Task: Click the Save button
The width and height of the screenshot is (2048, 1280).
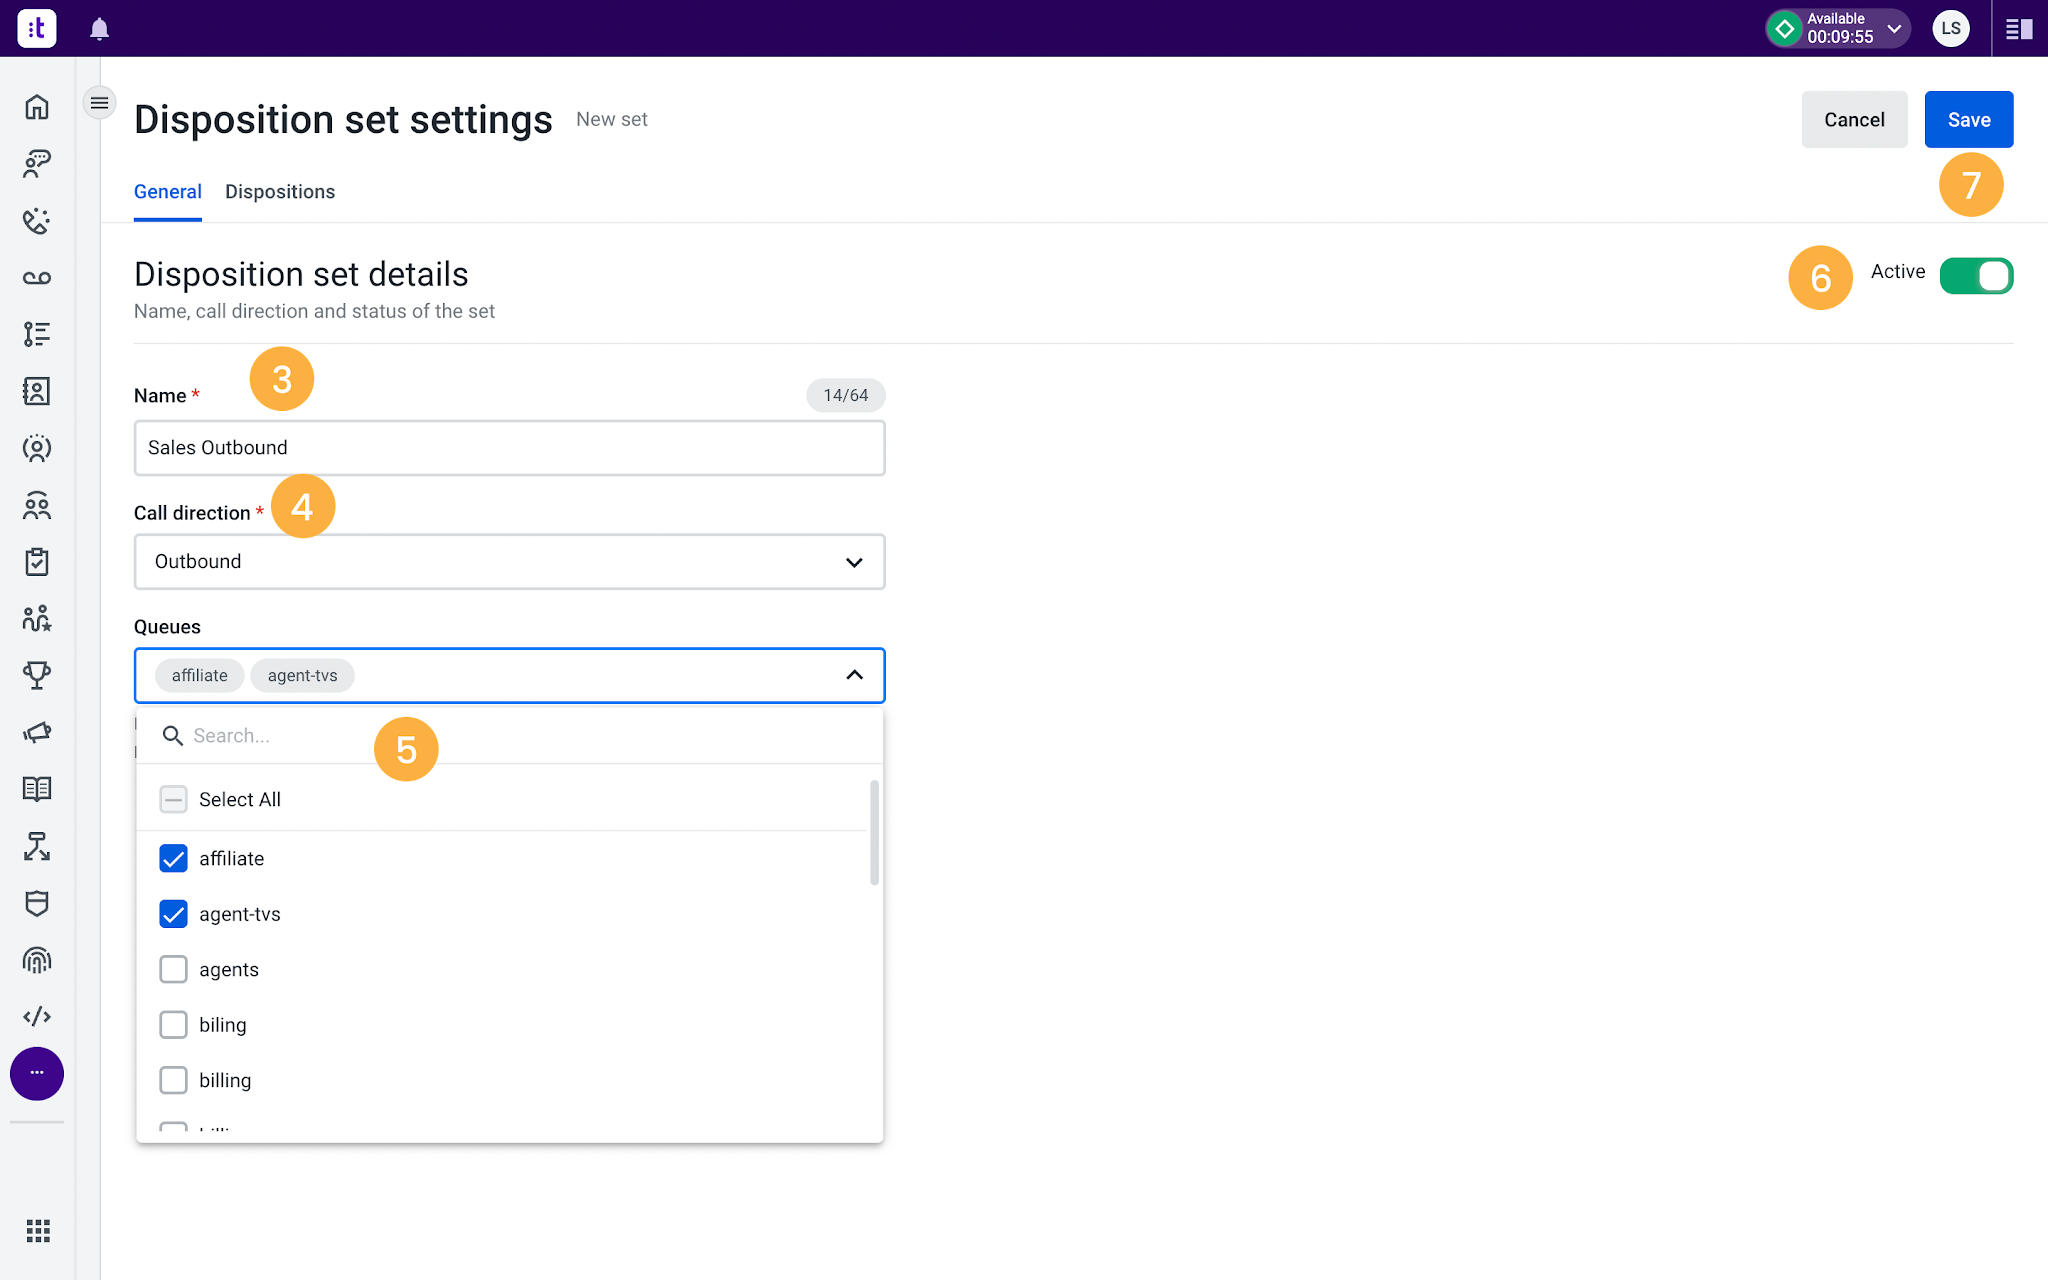Action: point(1969,119)
